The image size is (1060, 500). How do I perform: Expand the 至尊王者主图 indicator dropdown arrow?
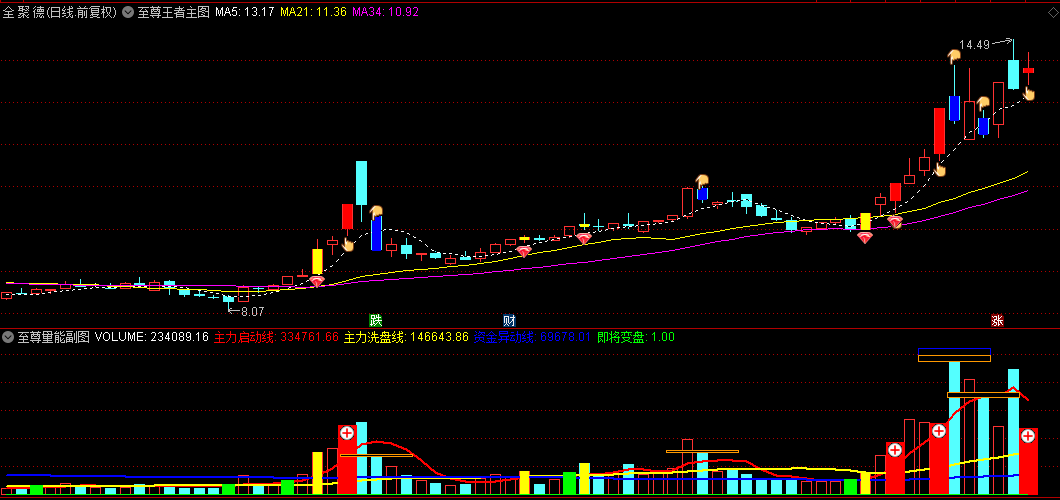(x=128, y=12)
